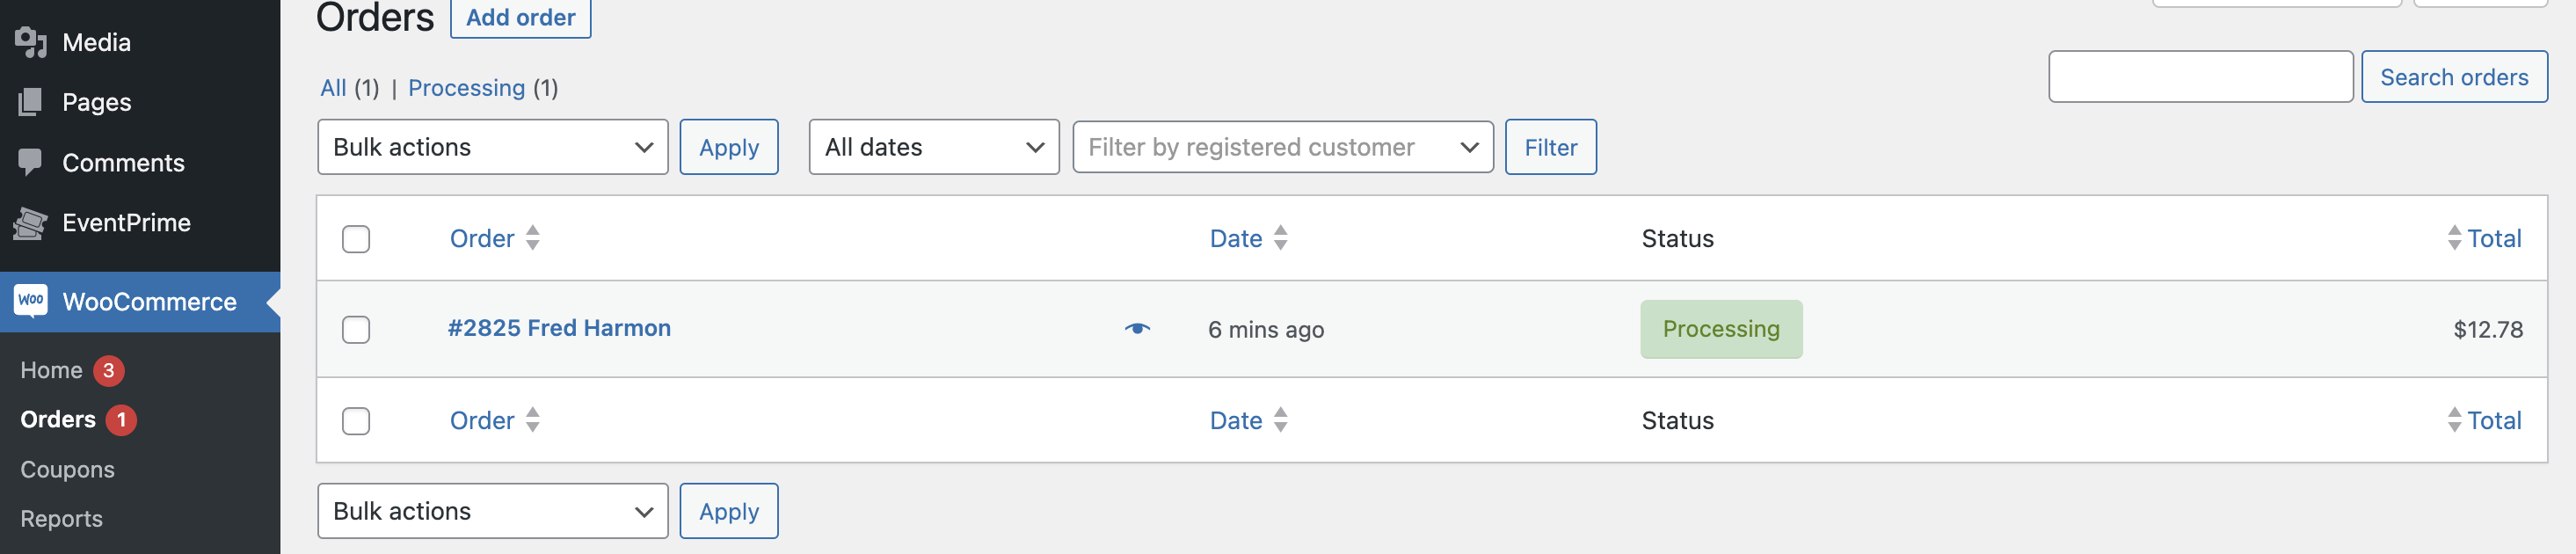Click the Comments bubble icon

tap(31, 162)
